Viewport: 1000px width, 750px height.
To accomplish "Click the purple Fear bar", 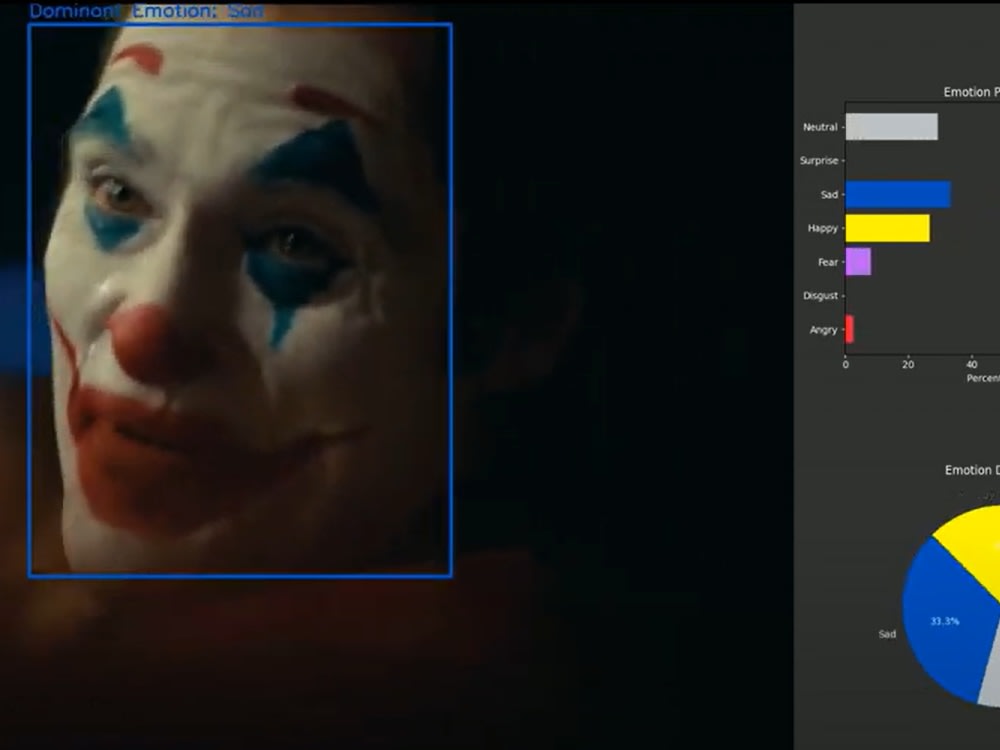I will 858,262.
